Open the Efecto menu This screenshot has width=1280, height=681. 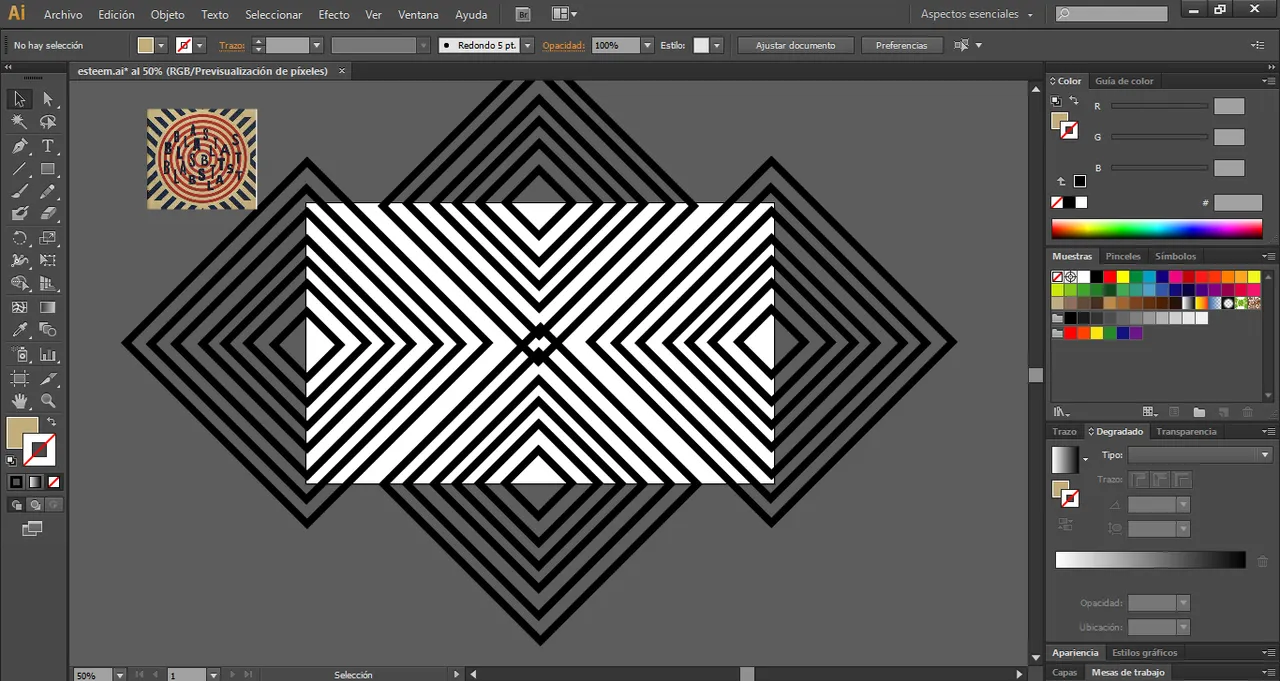[334, 15]
